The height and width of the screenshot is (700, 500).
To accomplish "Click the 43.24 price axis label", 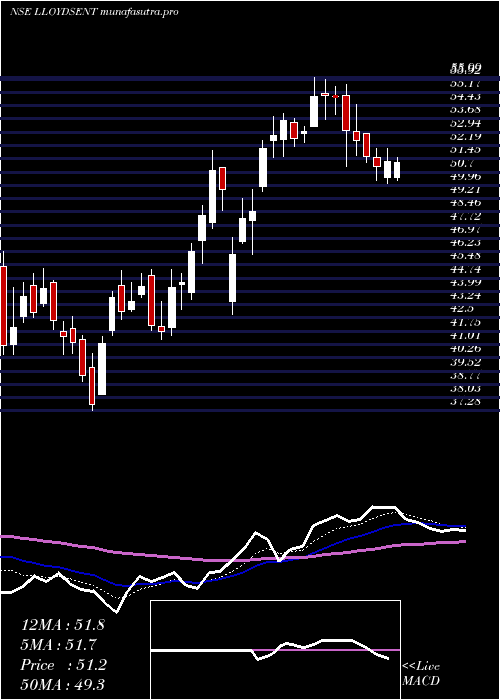I will (465, 296).
